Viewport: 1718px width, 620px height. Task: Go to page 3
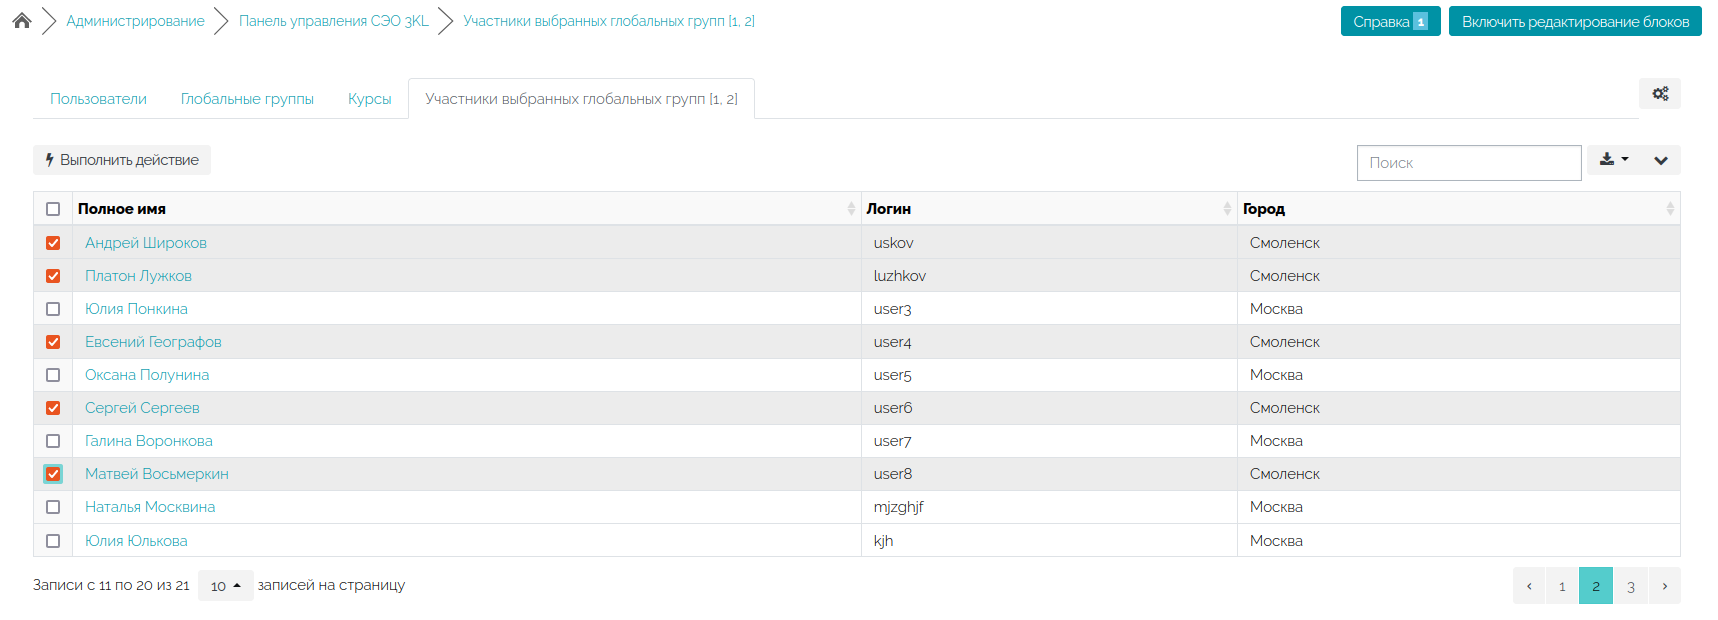click(x=1630, y=586)
